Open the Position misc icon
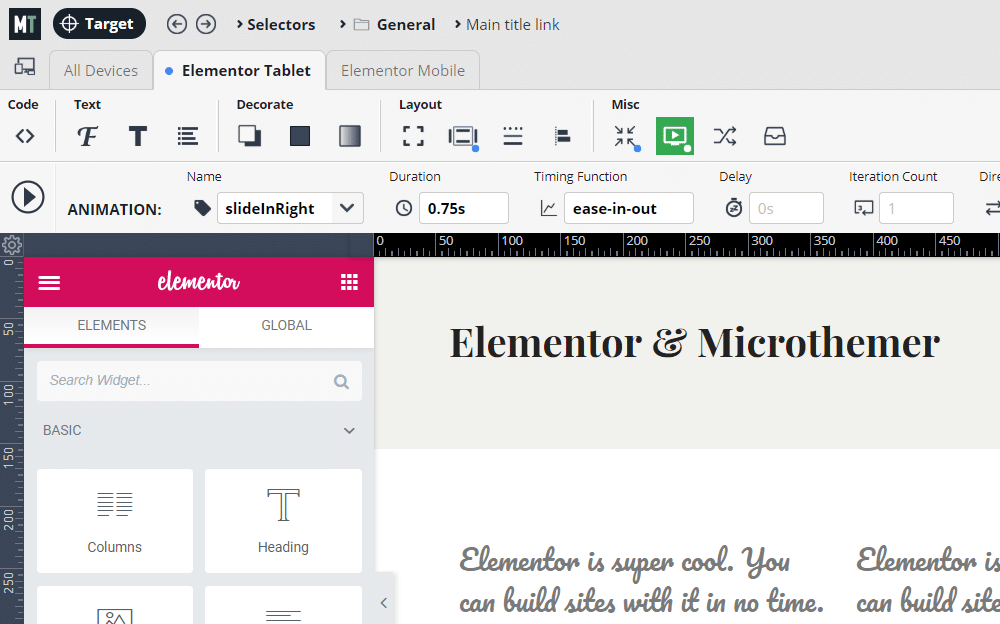 click(x=625, y=136)
